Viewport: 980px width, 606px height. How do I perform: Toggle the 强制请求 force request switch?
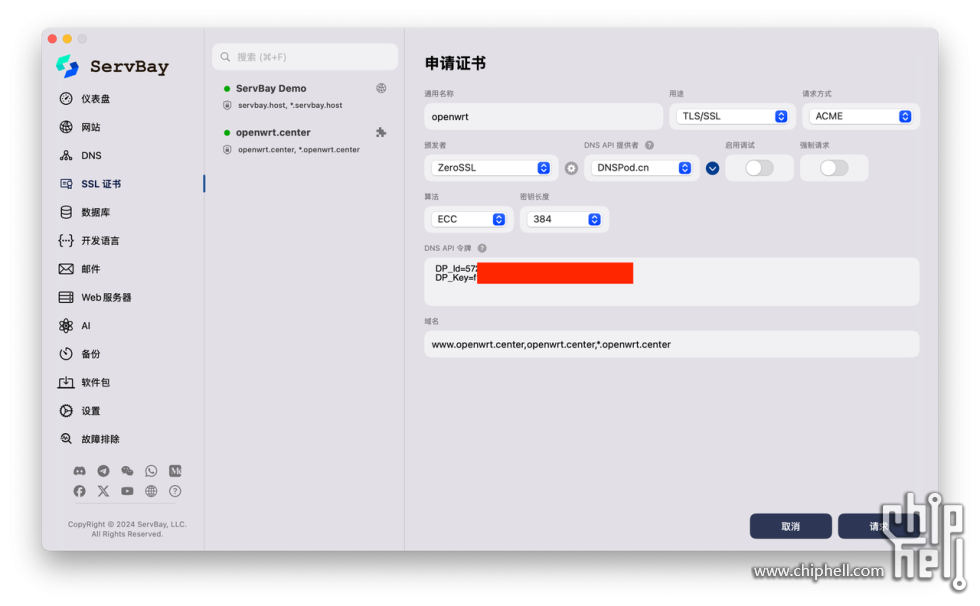[834, 168]
